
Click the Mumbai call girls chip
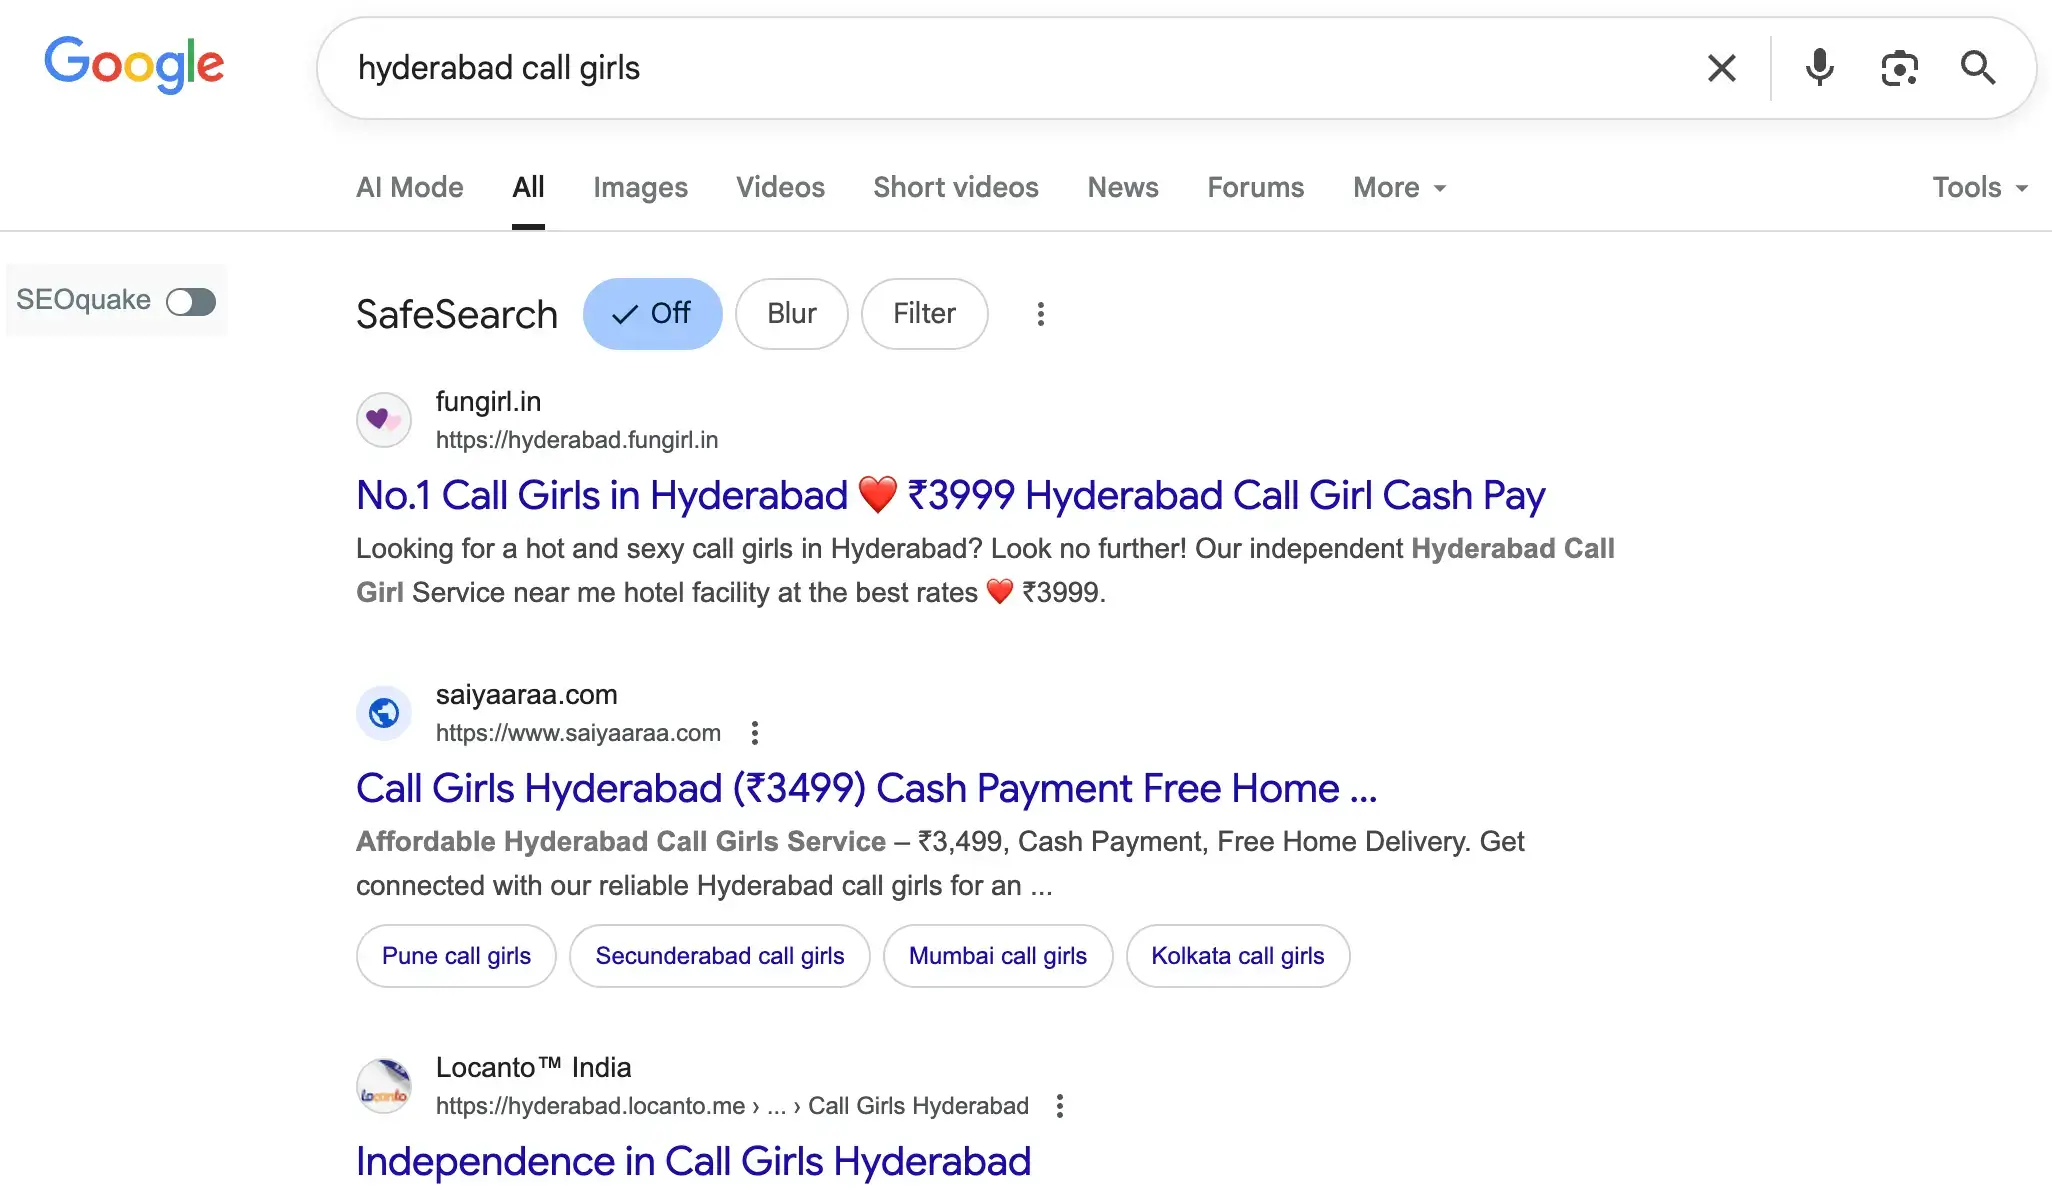[x=998, y=956]
